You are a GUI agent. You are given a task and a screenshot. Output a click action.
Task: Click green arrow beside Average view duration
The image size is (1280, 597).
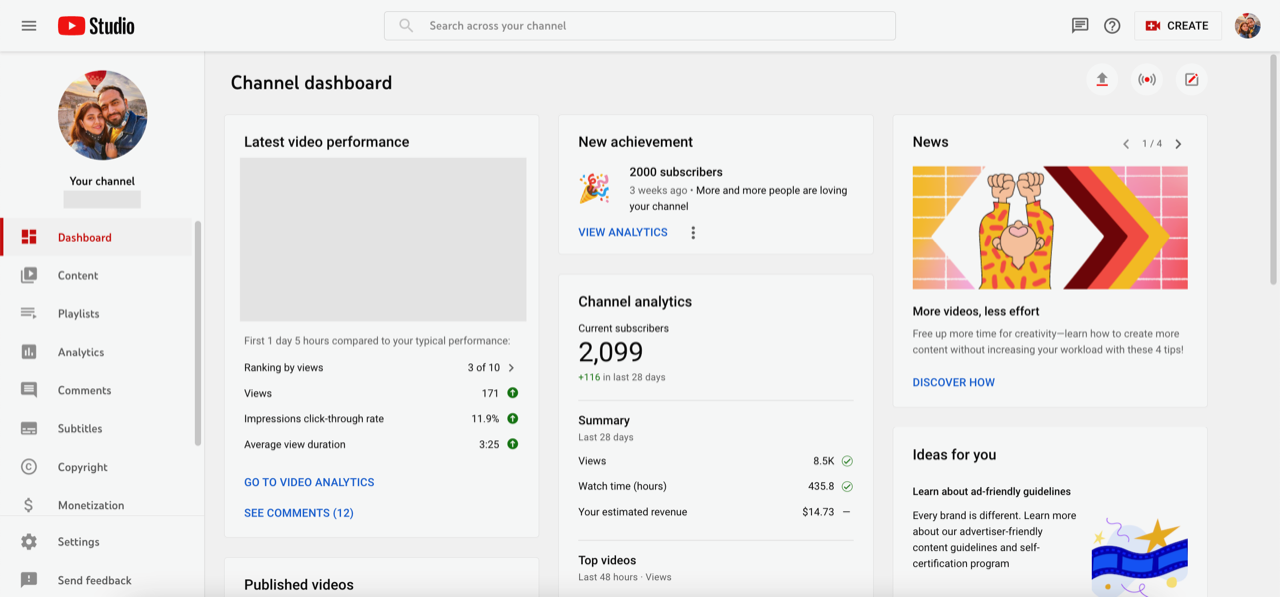click(513, 444)
